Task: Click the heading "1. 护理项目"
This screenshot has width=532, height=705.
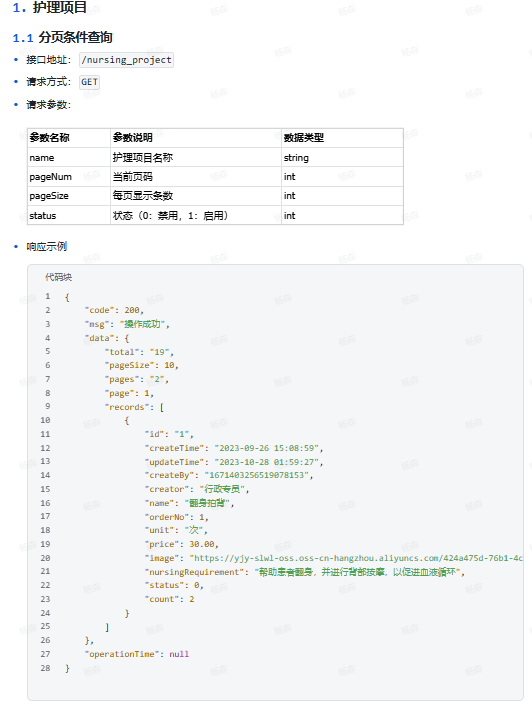Action: tap(49, 8)
